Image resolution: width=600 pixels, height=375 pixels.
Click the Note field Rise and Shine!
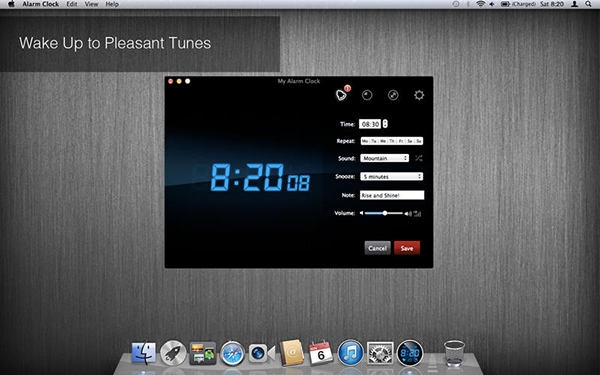point(392,195)
